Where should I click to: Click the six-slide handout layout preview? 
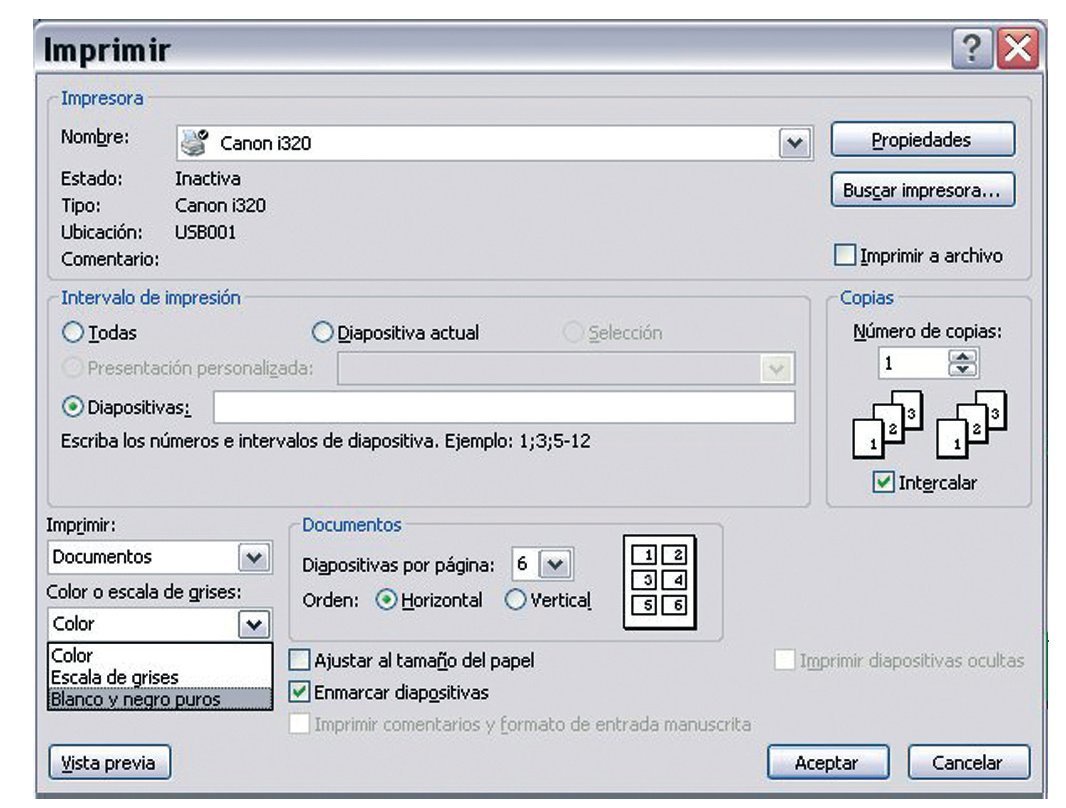point(659,581)
